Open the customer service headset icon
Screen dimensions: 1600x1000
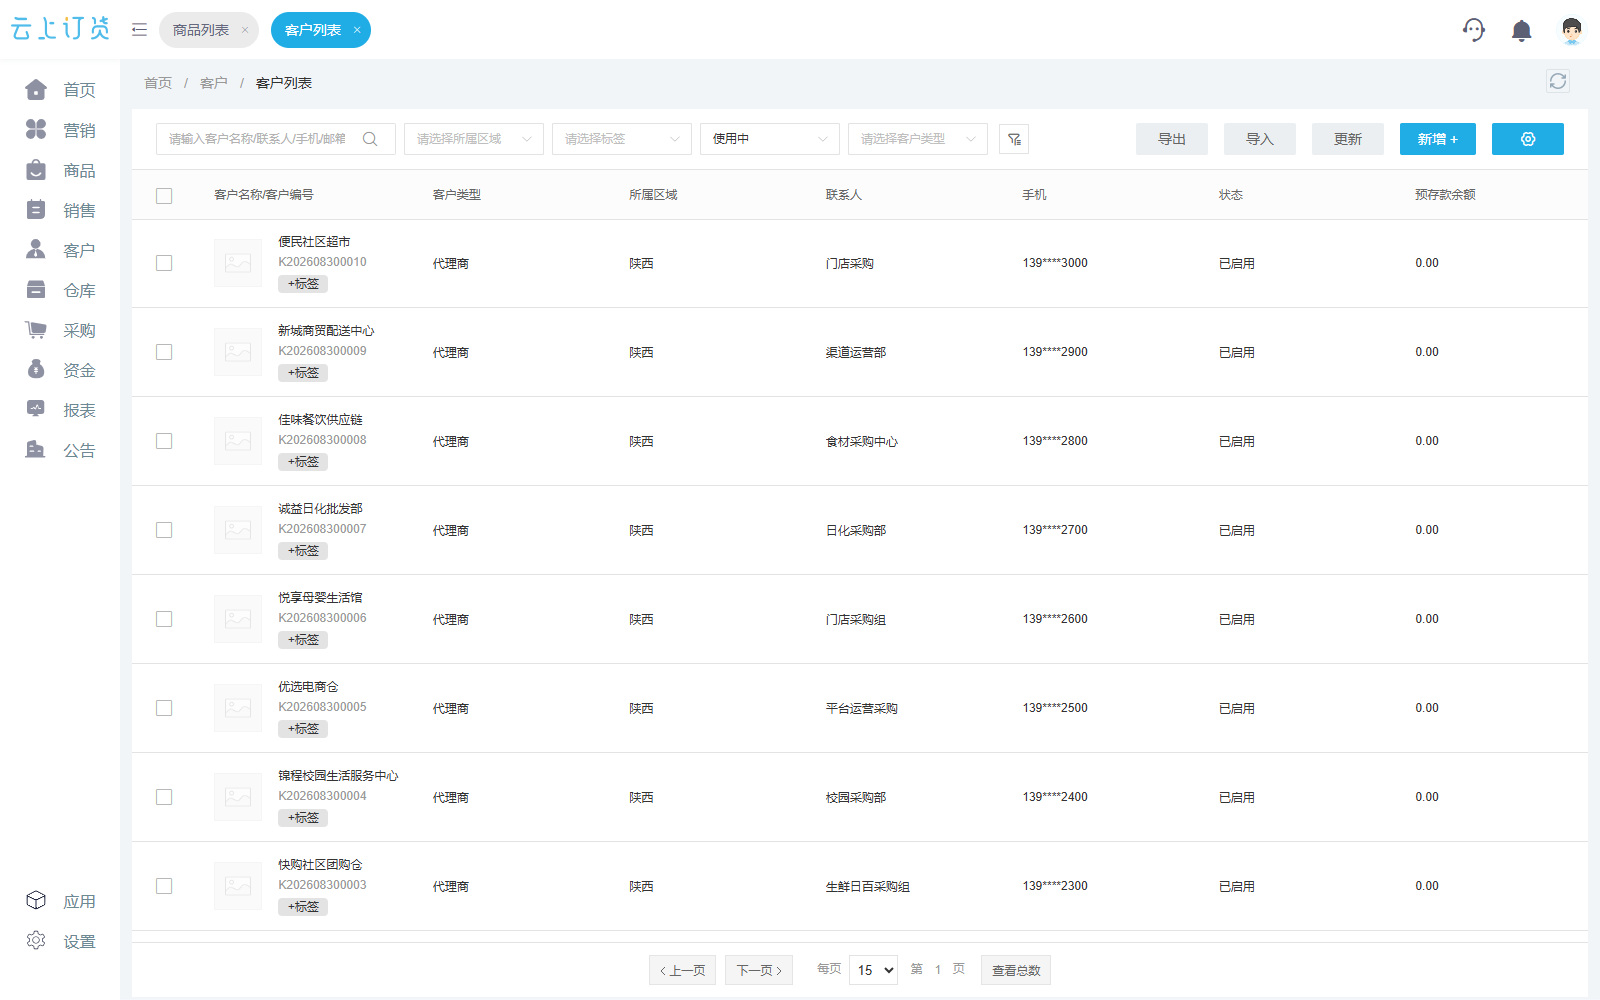(x=1474, y=30)
